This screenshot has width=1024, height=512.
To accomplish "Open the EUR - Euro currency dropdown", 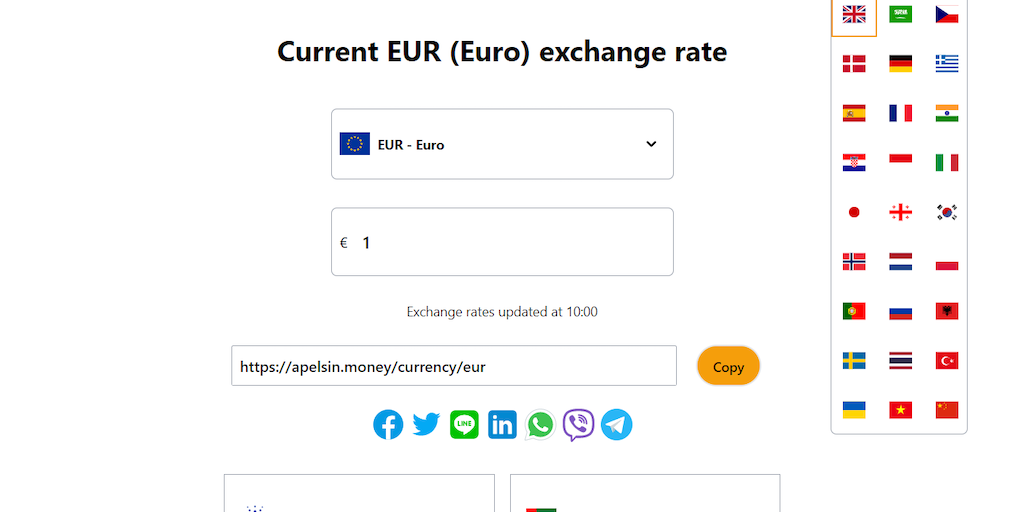I will pyautogui.click(x=502, y=144).
